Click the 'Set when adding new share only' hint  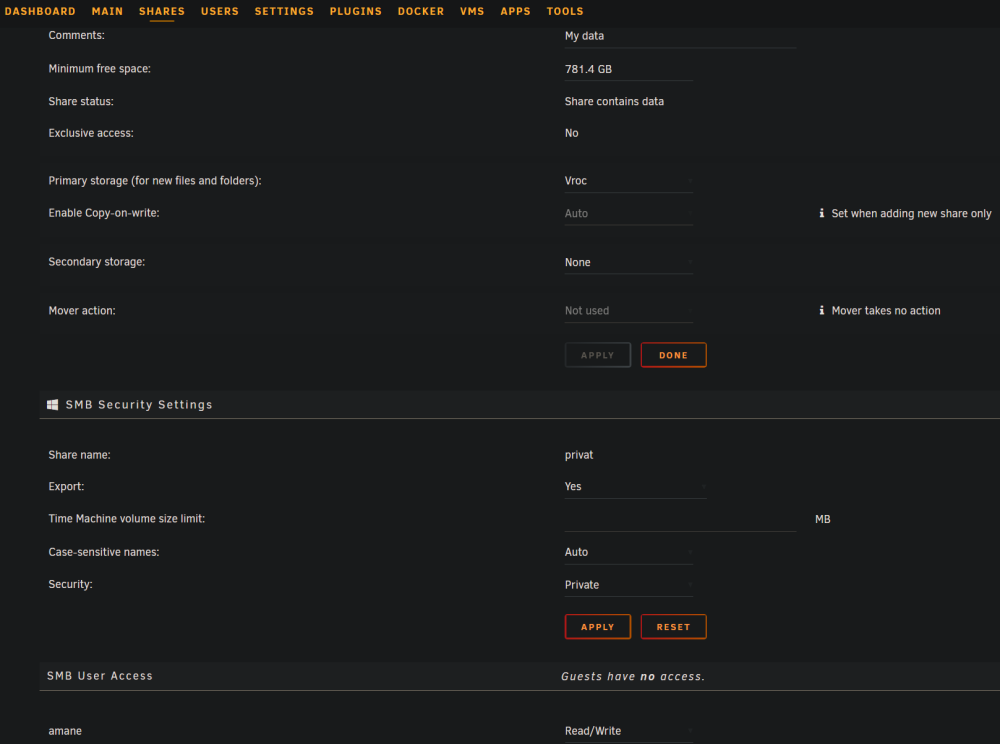click(x=911, y=214)
